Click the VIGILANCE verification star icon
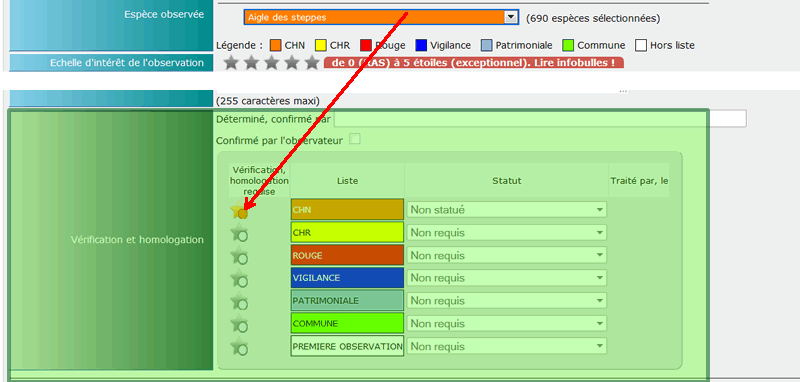The height and width of the screenshot is (382, 800). click(239, 278)
